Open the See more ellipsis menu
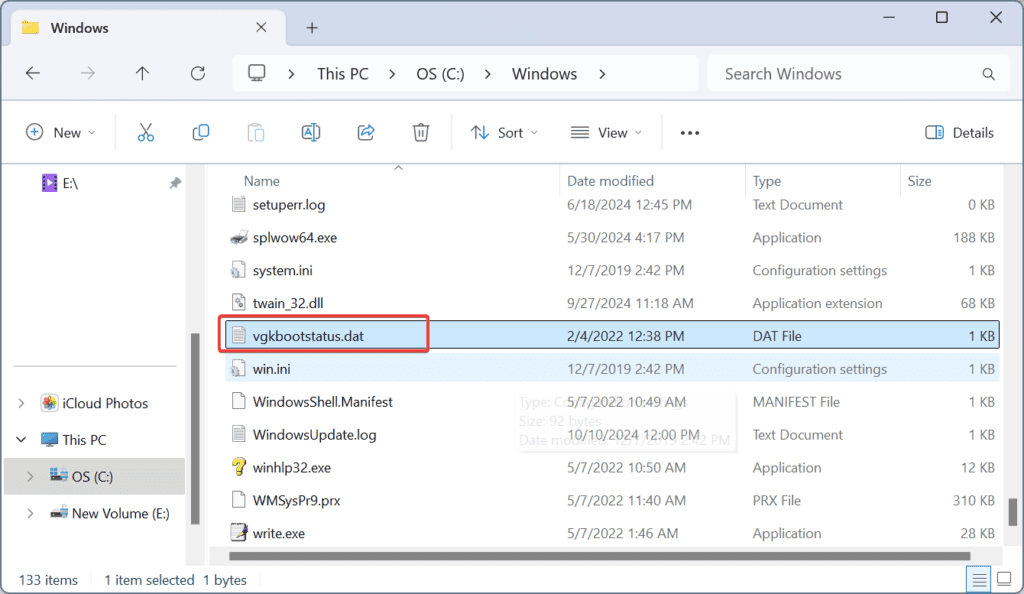This screenshot has width=1024, height=594. [690, 133]
